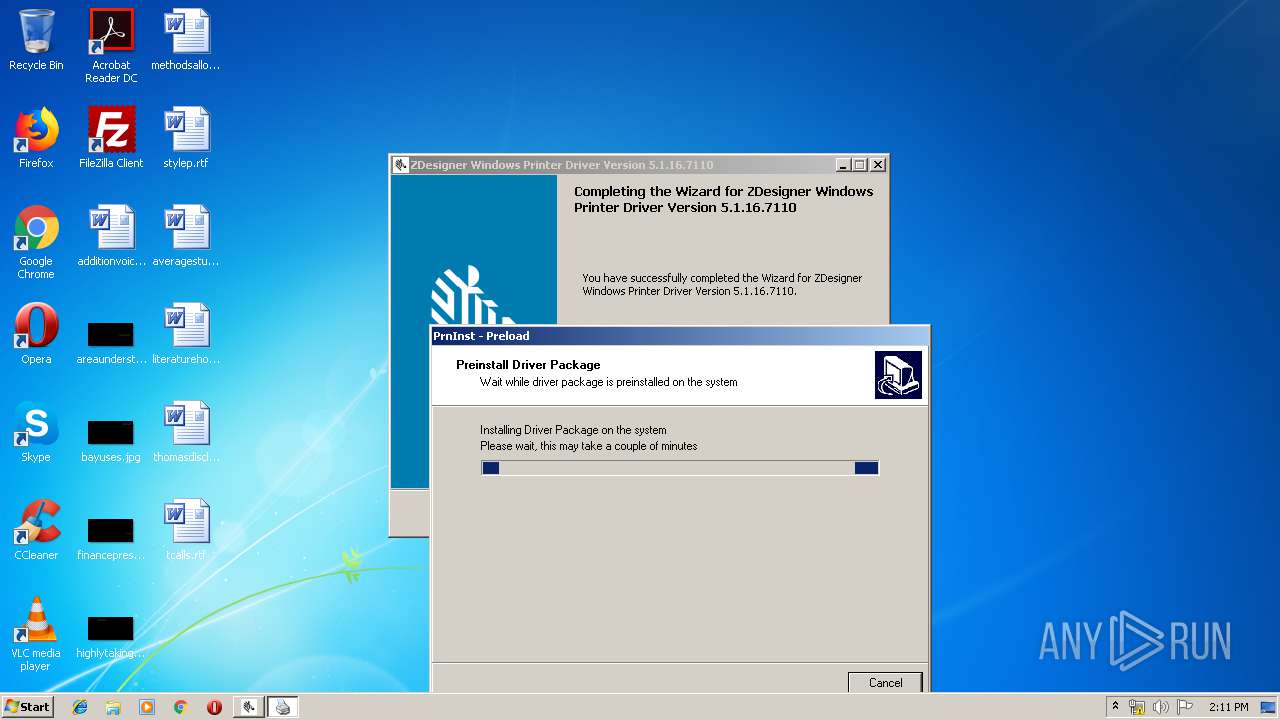Open the Recycle Bin desktop icon
1280x720 pixels.
(36, 41)
